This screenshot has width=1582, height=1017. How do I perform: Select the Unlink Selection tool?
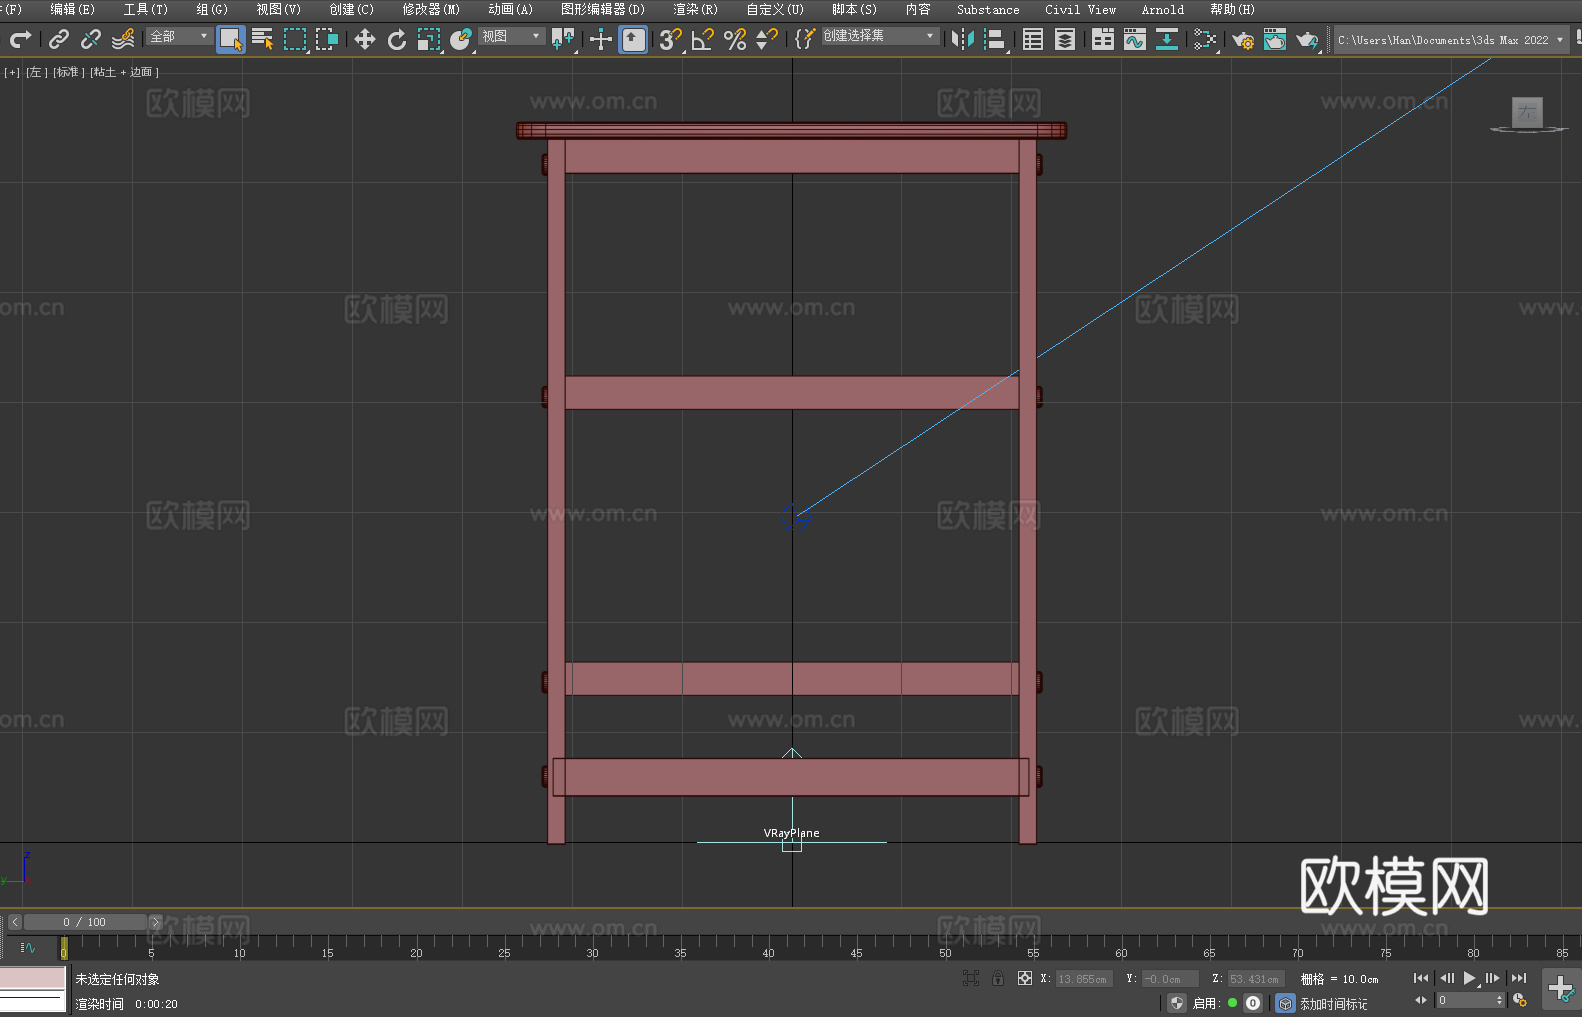coord(91,39)
